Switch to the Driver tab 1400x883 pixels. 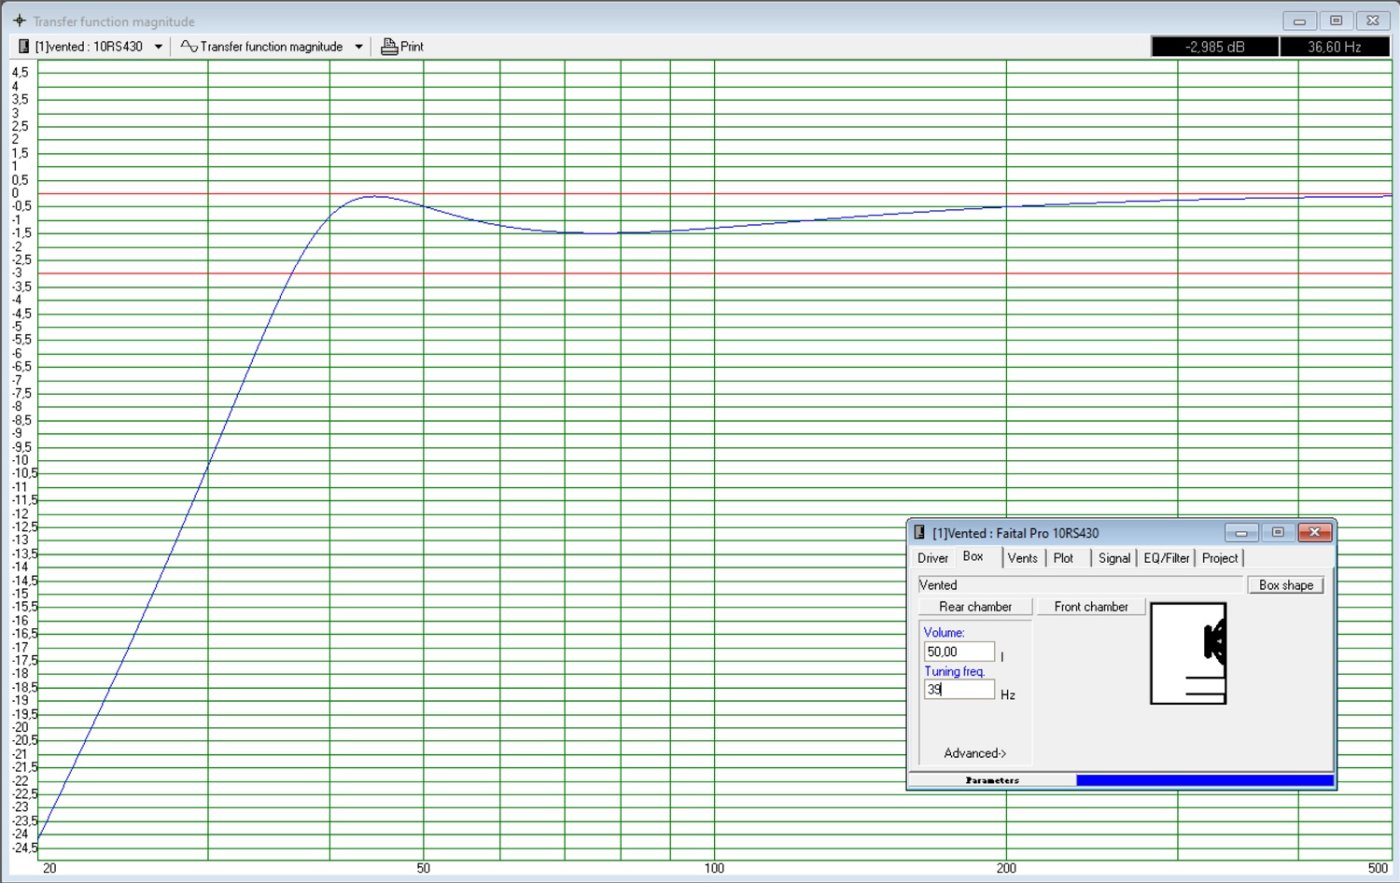(x=932, y=558)
